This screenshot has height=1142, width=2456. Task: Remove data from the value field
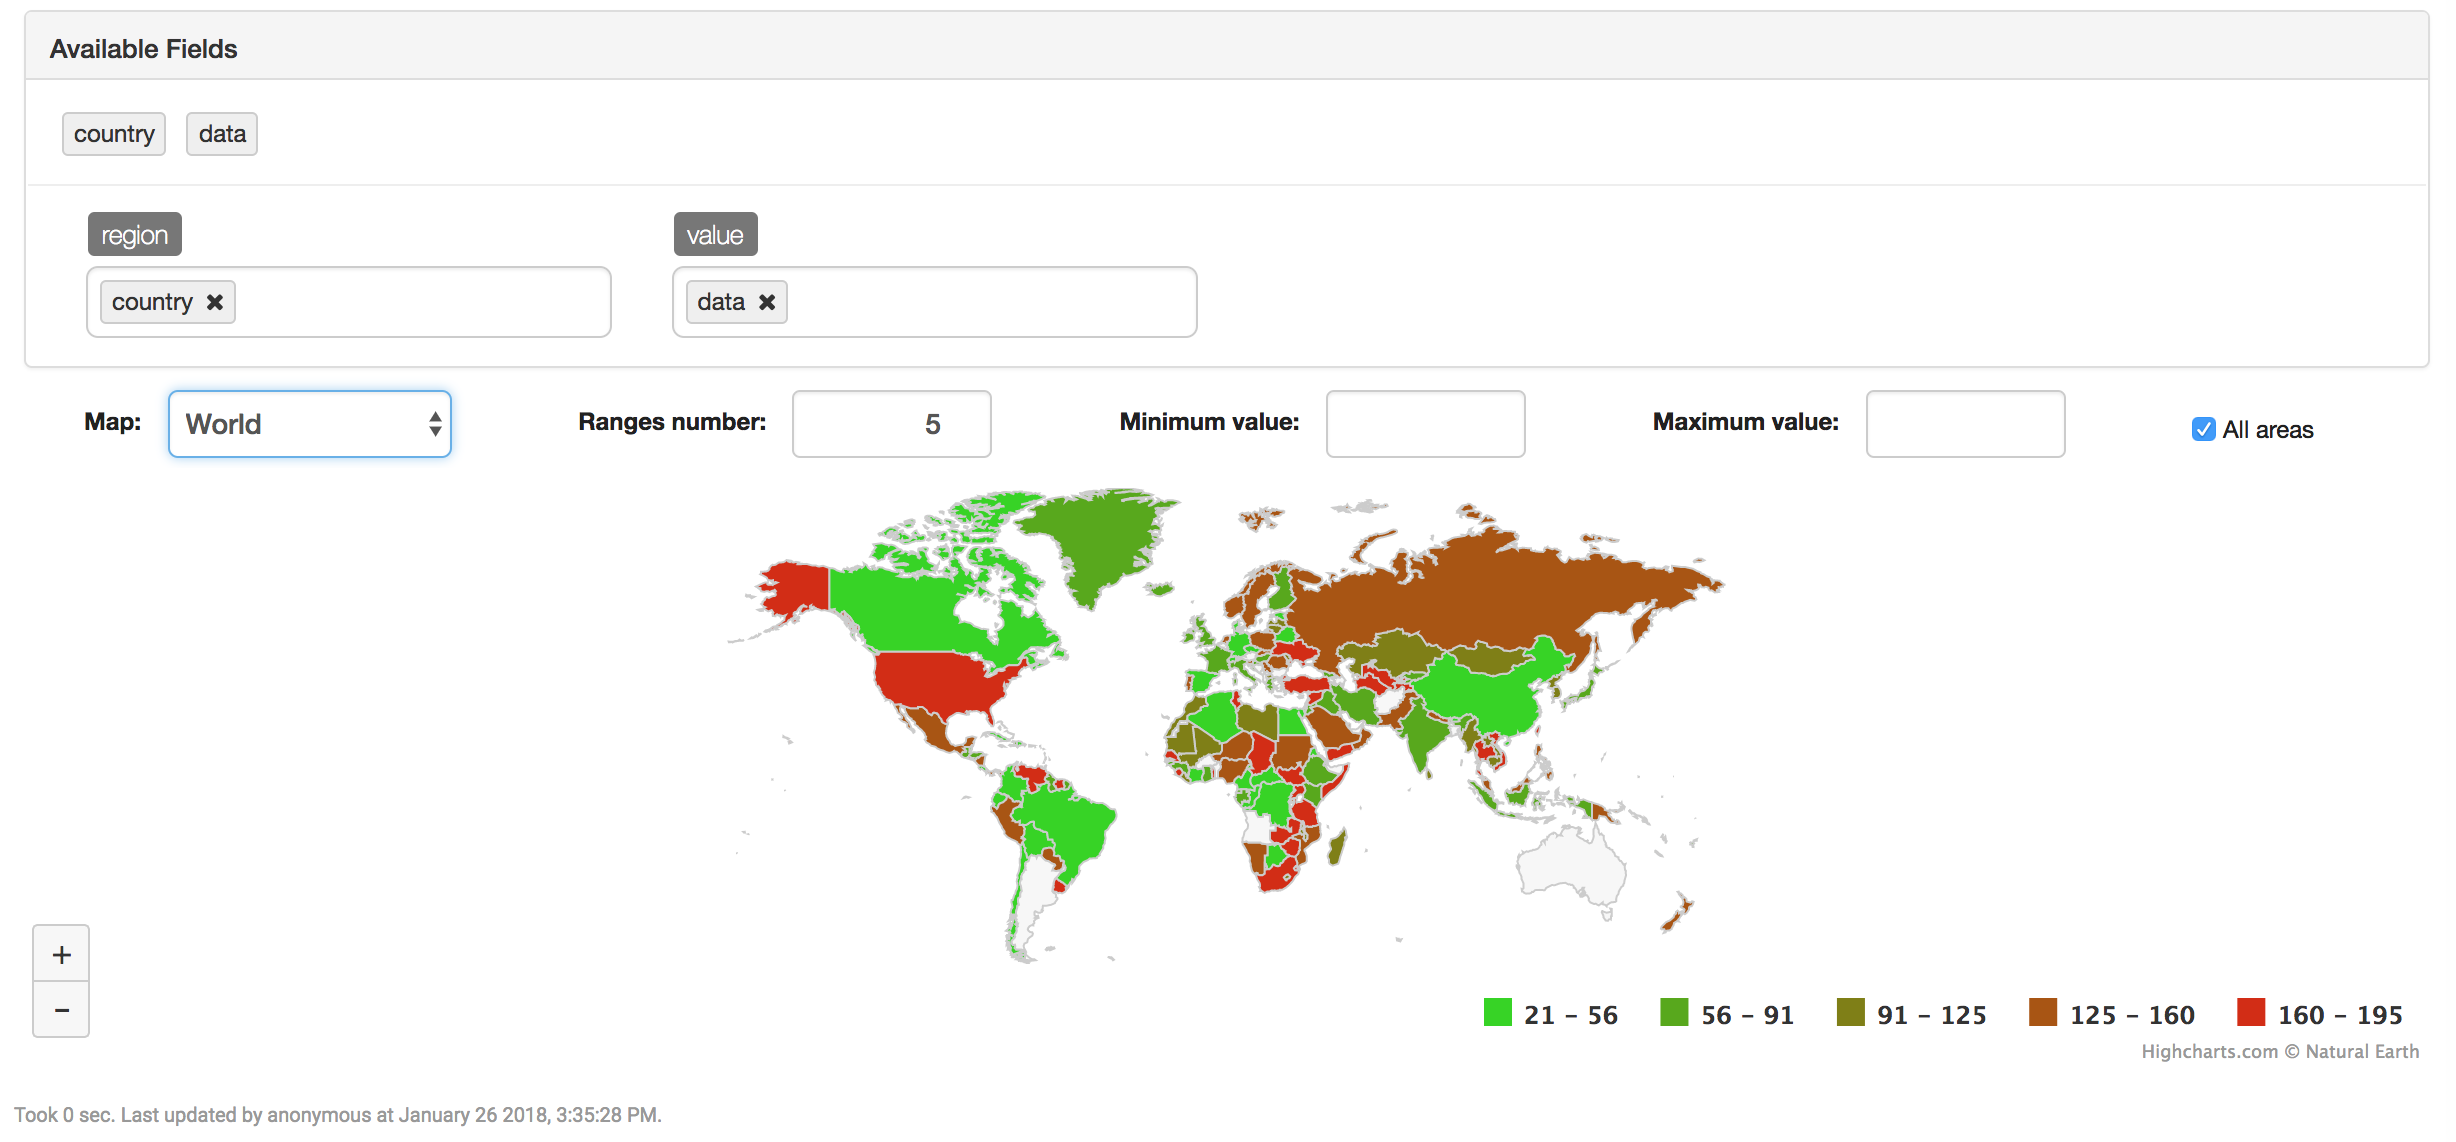pos(767,302)
